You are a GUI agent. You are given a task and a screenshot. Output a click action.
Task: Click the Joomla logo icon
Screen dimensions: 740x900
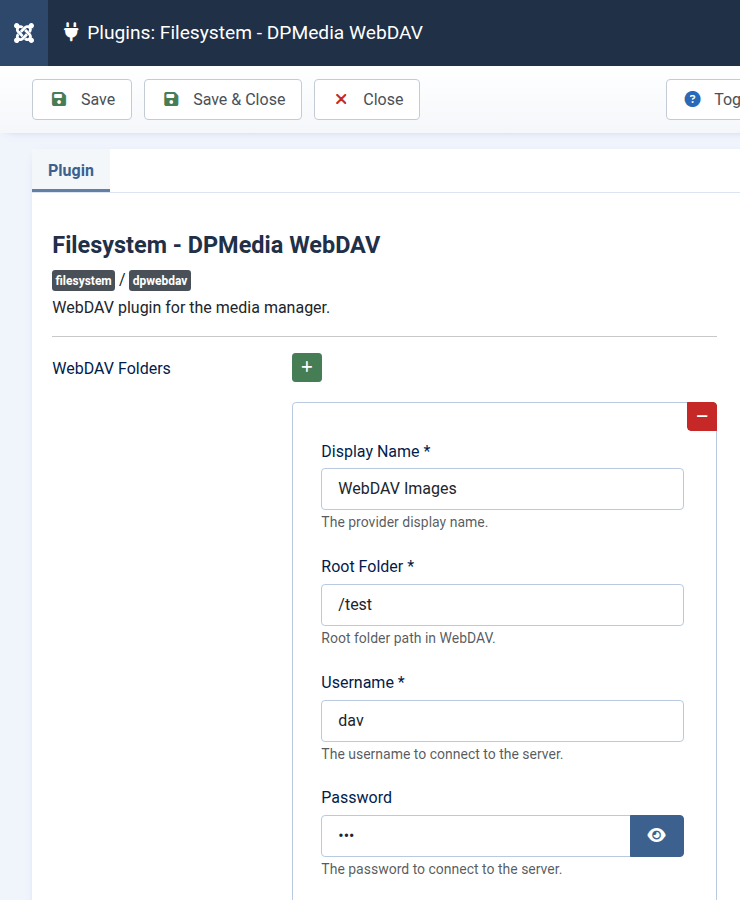25,33
